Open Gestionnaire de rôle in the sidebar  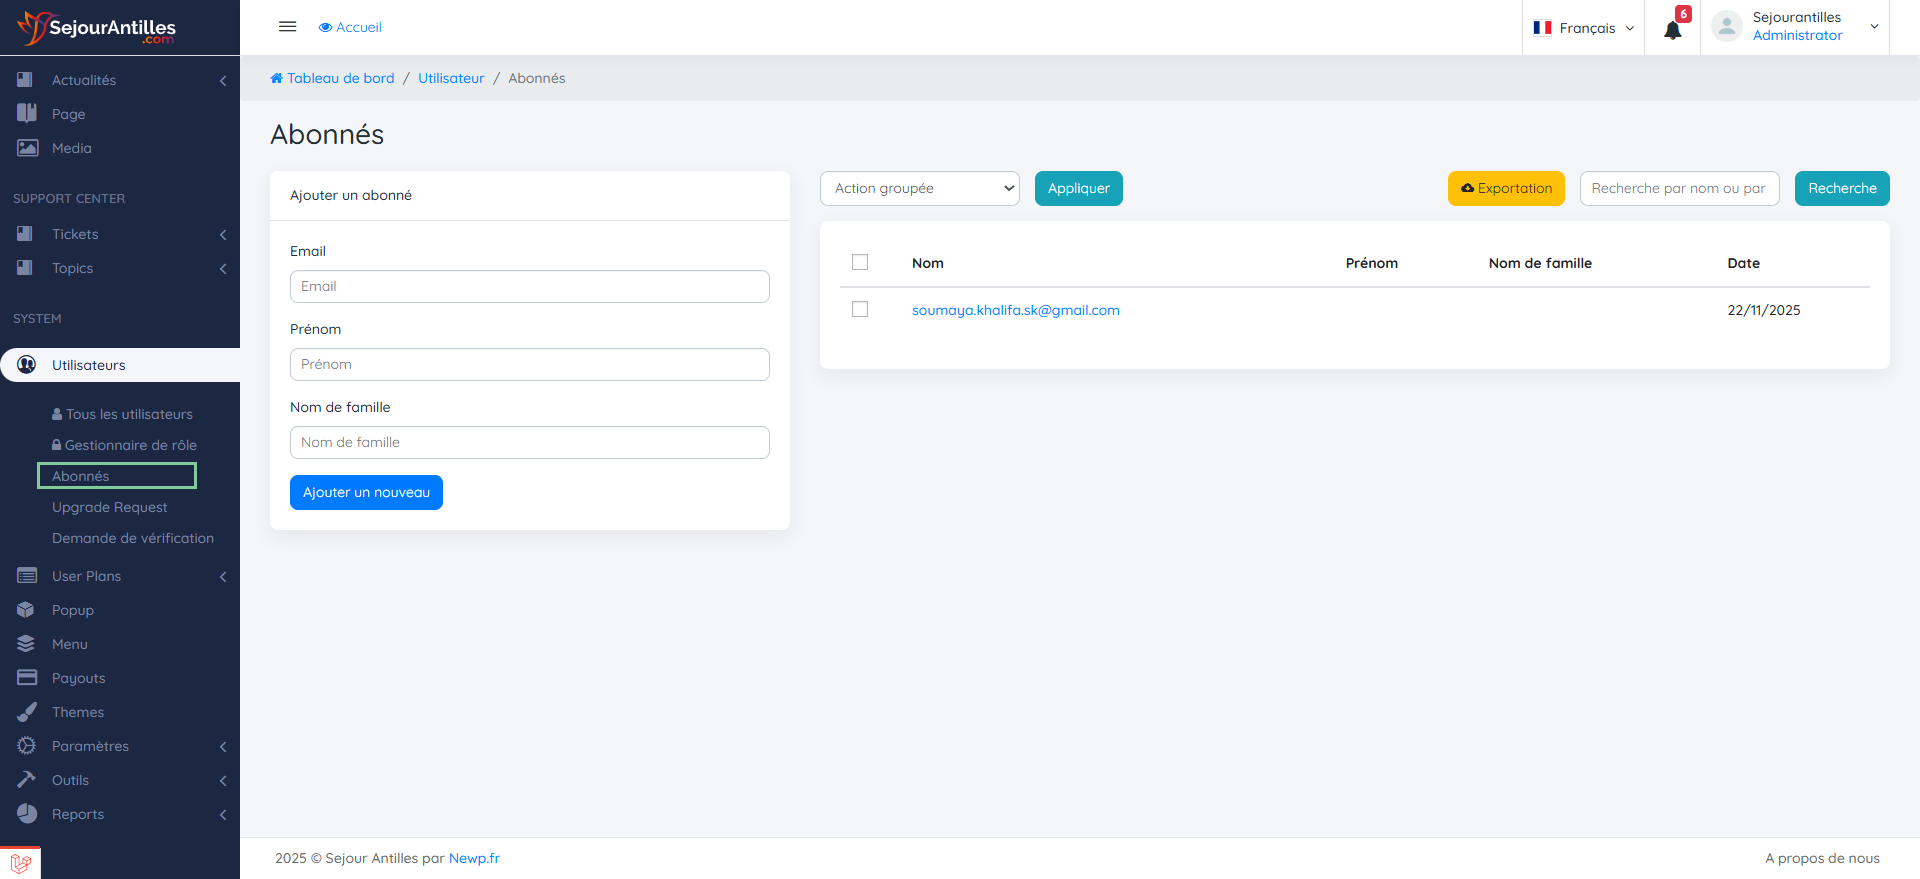point(130,445)
